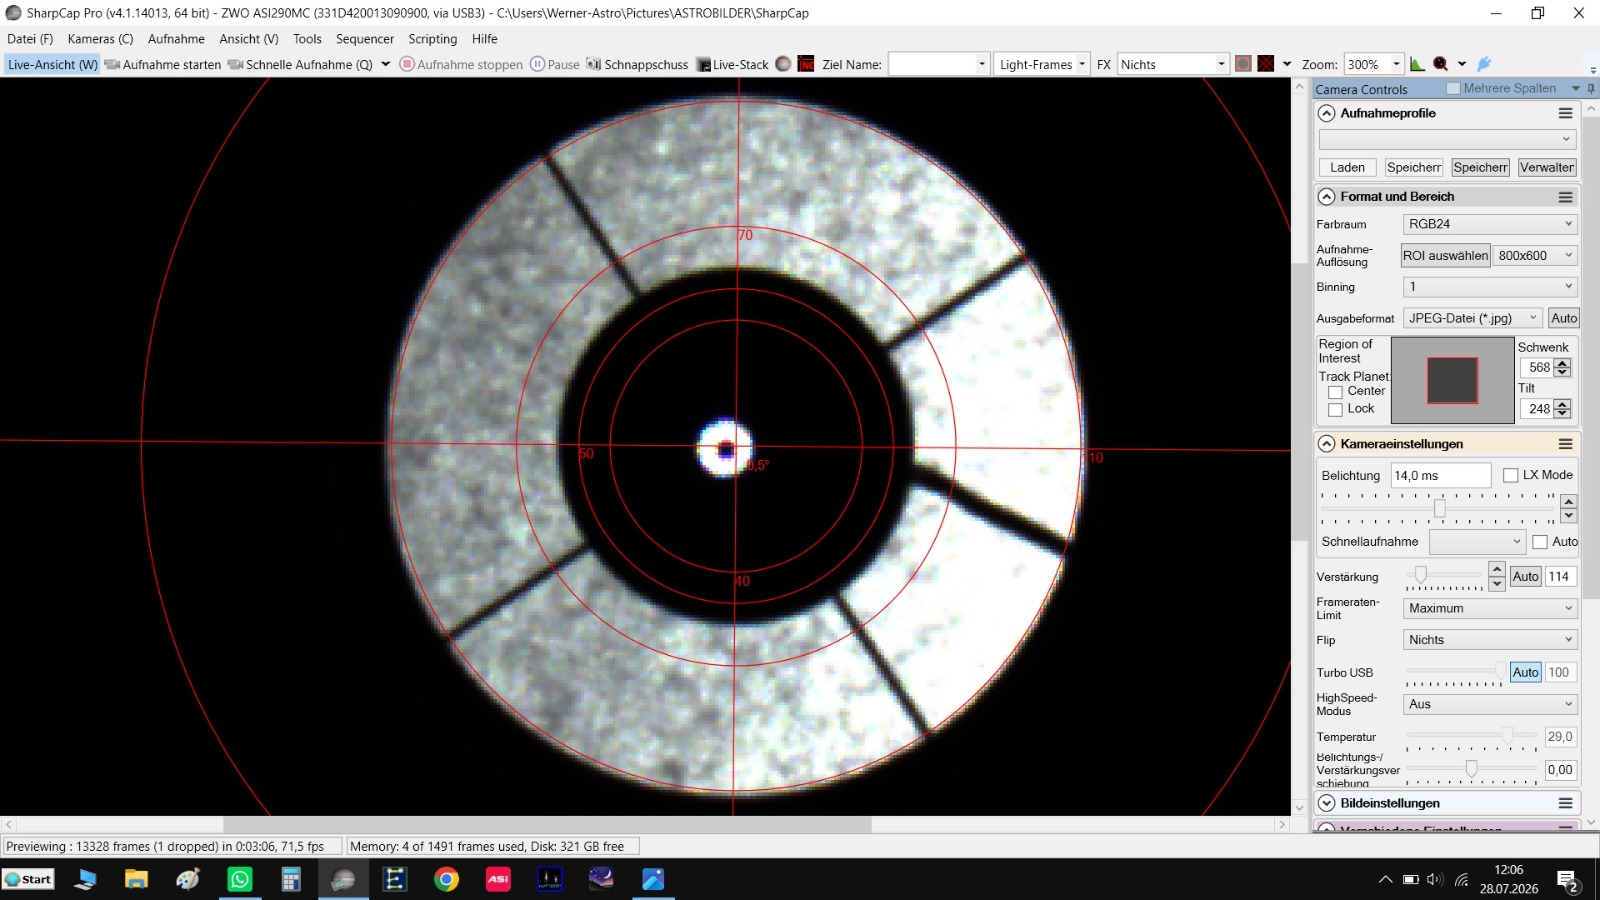This screenshot has width=1600, height=900.
Task: Click the Verstärkung gain slider
Action: coord(1445,576)
